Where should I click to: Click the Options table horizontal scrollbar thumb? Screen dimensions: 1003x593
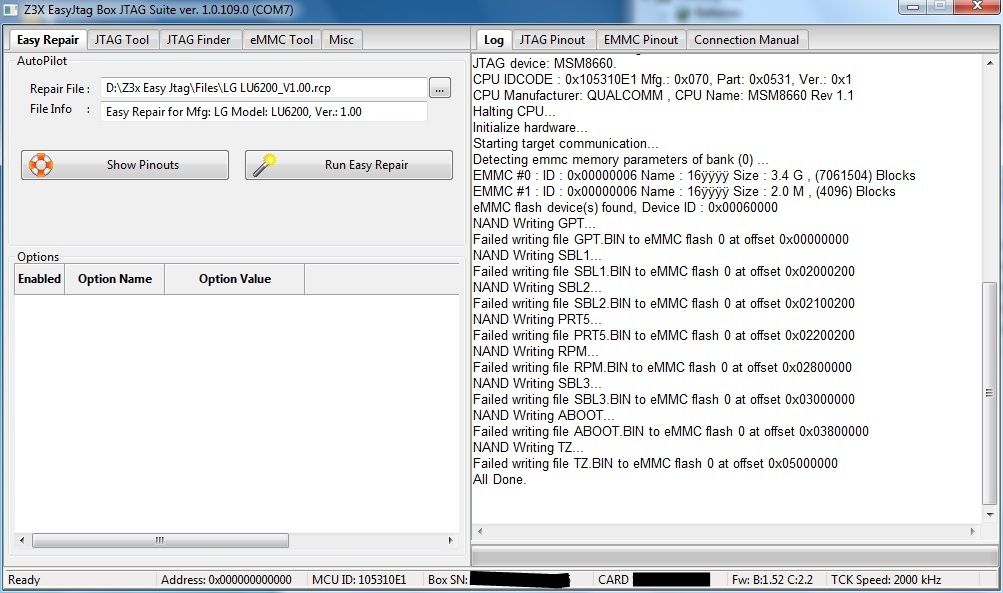coord(160,541)
